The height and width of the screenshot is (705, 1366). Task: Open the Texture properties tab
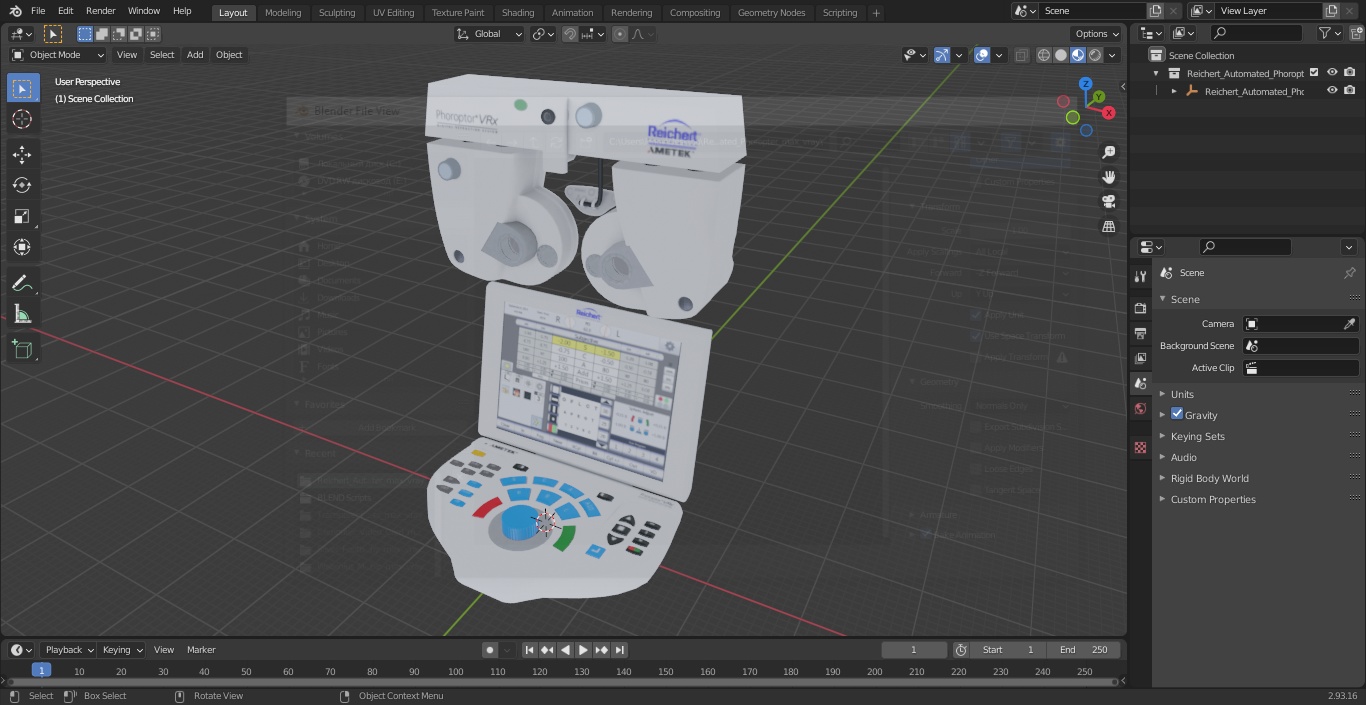1140,448
